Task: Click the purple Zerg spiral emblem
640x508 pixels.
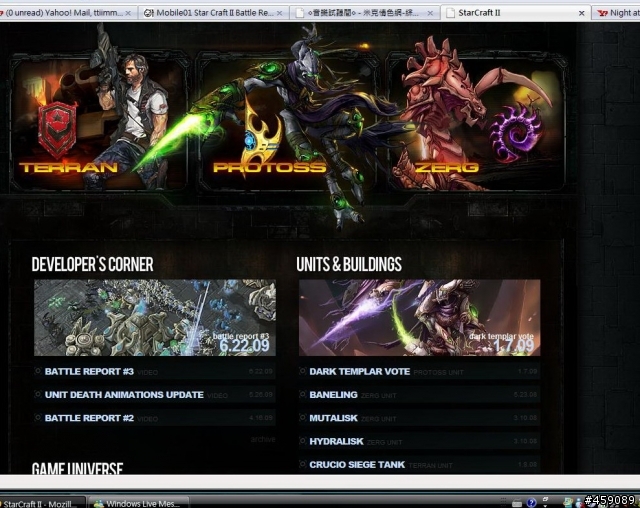Action: pyautogui.click(x=516, y=133)
